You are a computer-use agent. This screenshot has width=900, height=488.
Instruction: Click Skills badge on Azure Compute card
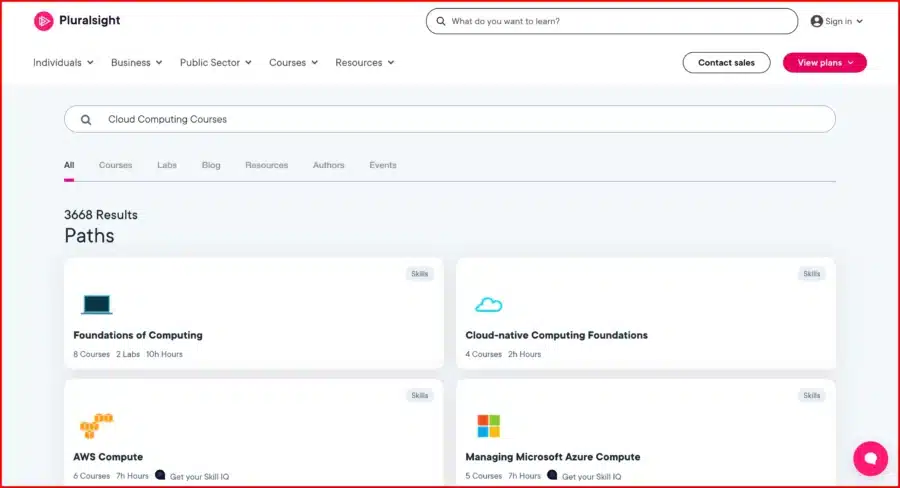click(x=812, y=396)
